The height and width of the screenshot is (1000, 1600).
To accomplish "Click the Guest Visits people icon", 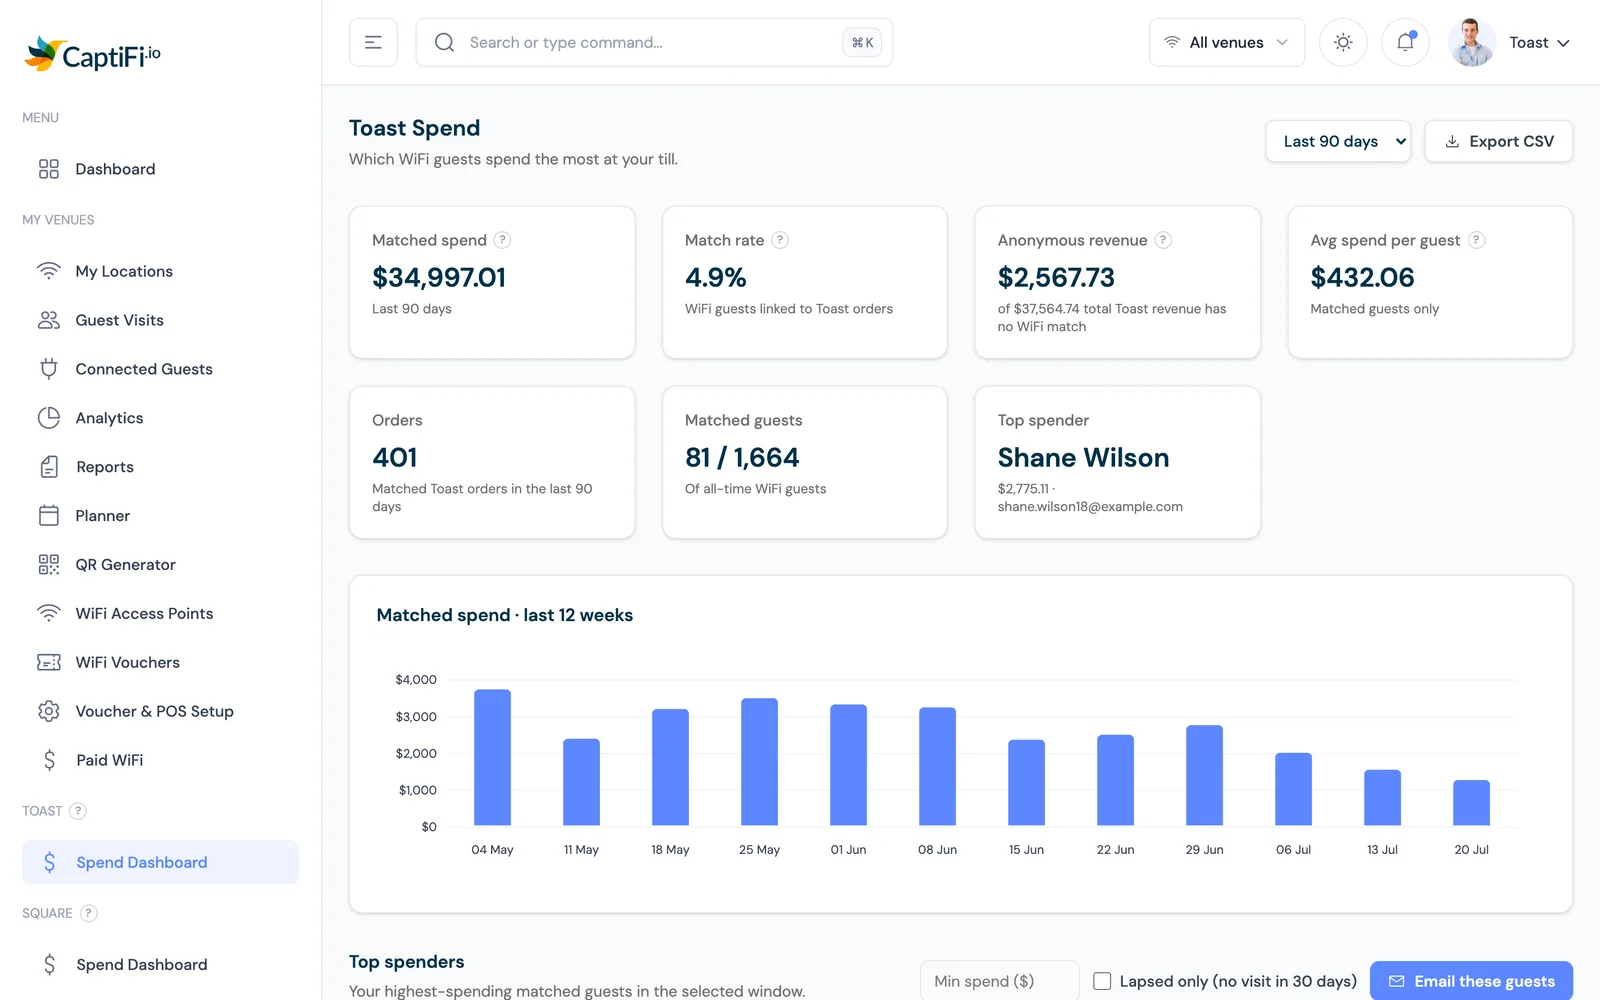I will point(49,320).
